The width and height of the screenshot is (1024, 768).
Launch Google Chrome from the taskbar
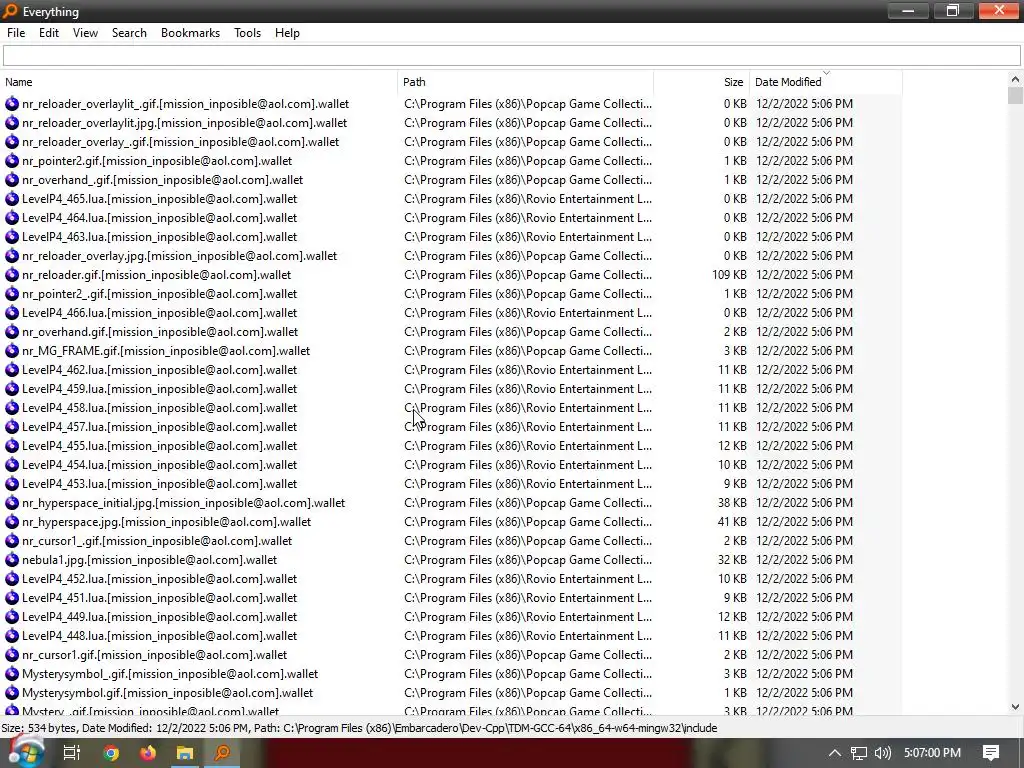(x=111, y=753)
